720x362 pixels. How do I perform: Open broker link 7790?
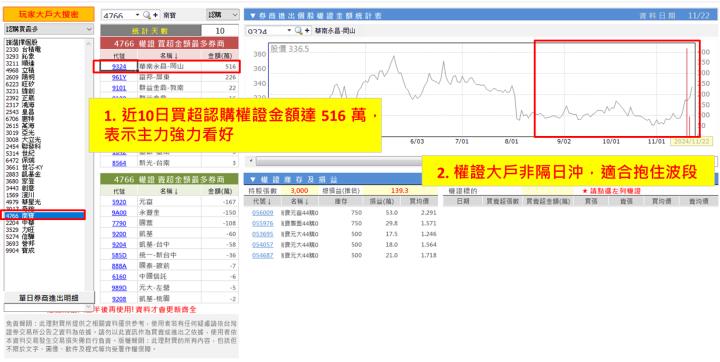click(x=119, y=223)
